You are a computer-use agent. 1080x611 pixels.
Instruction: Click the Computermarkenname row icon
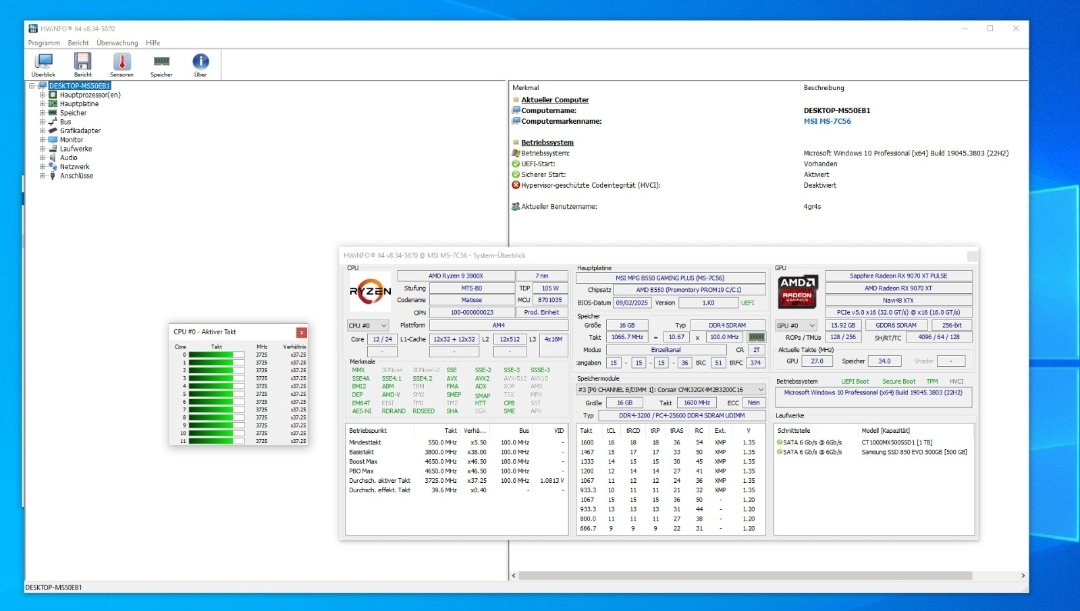click(x=516, y=121)
